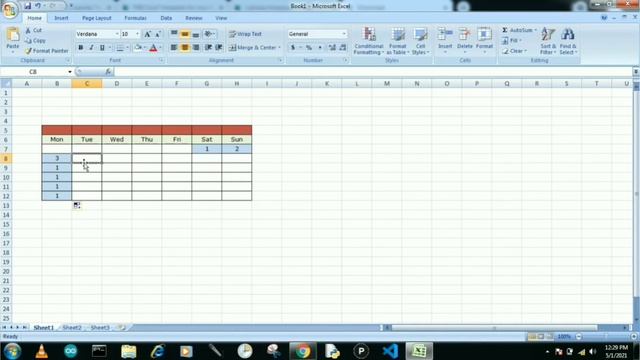
Task: Apply Percent Style
Action: [309, 48]
